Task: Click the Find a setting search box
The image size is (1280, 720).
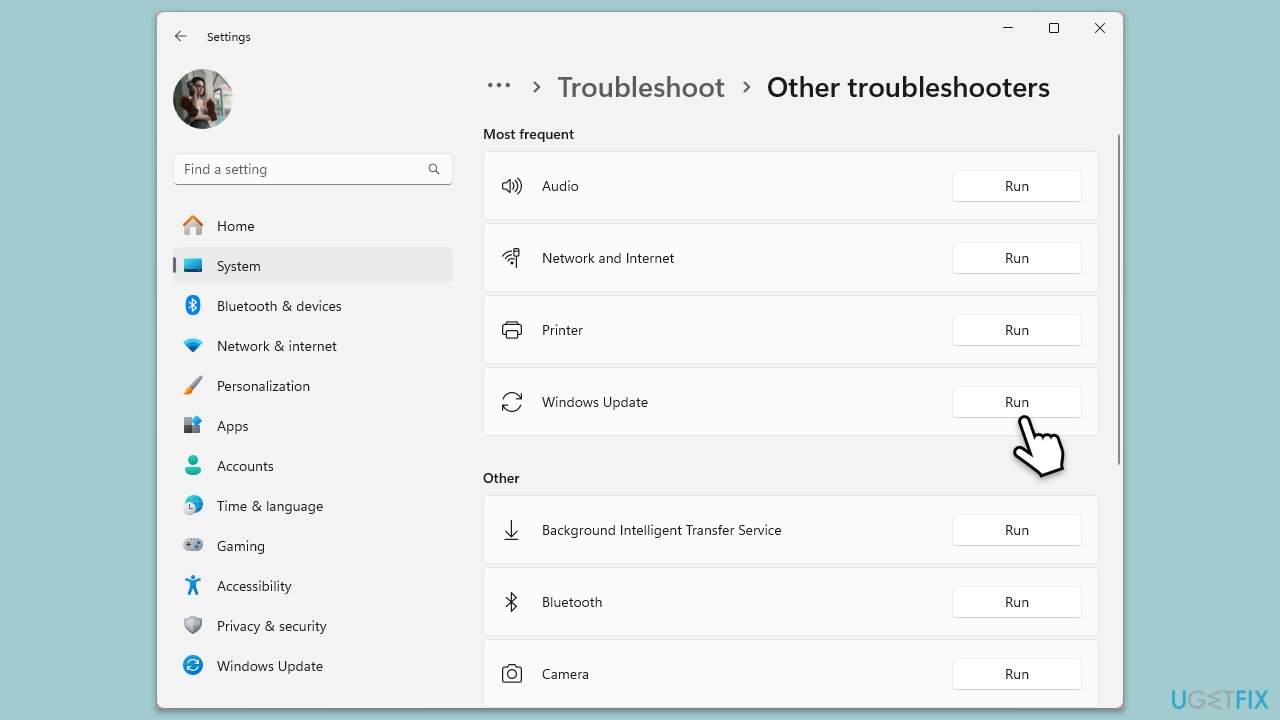Action: (x=312, y=169)
